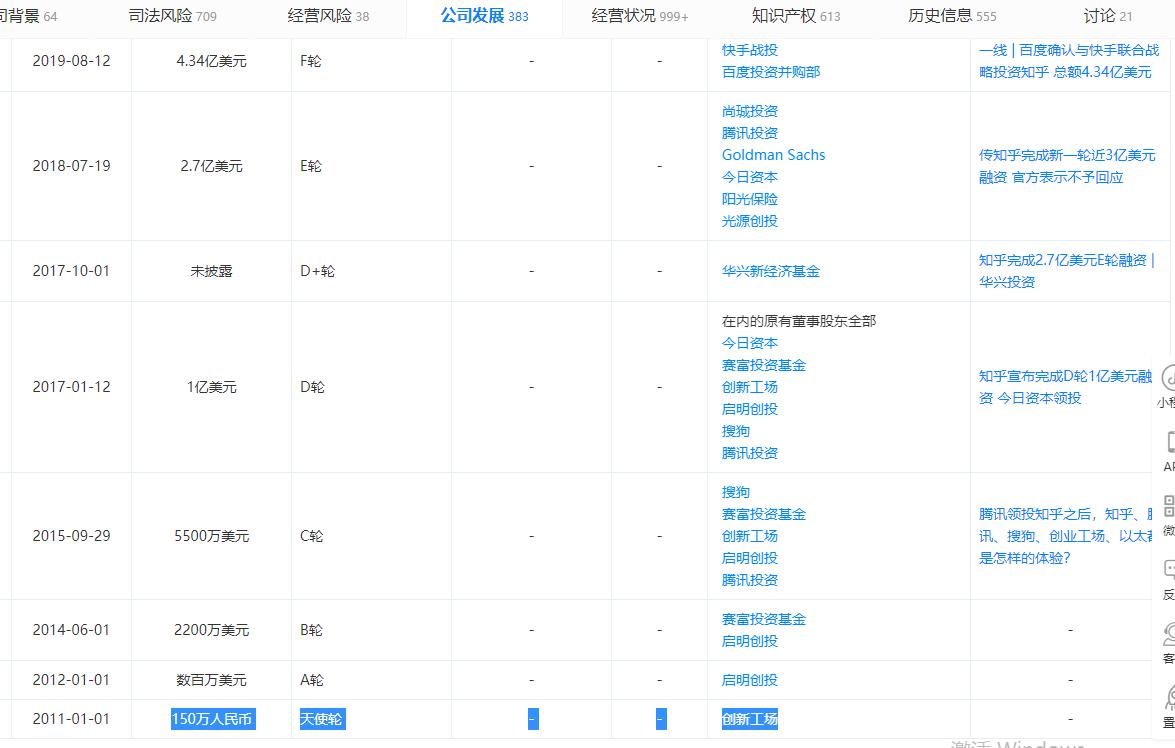Click 腾讯投资 in the D轮 row
The height and width of the screenshot is (748, 1175).
click(x=749, y=453)
